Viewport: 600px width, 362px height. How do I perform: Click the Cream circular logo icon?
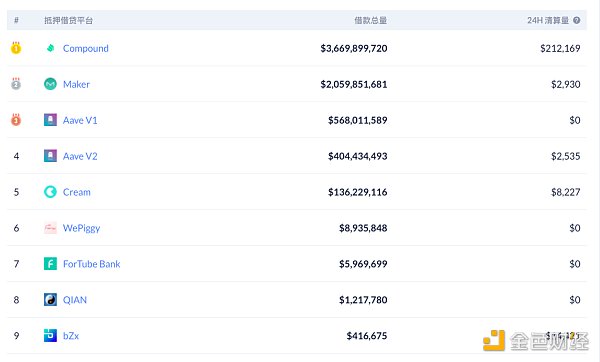[x=50, y=192]
